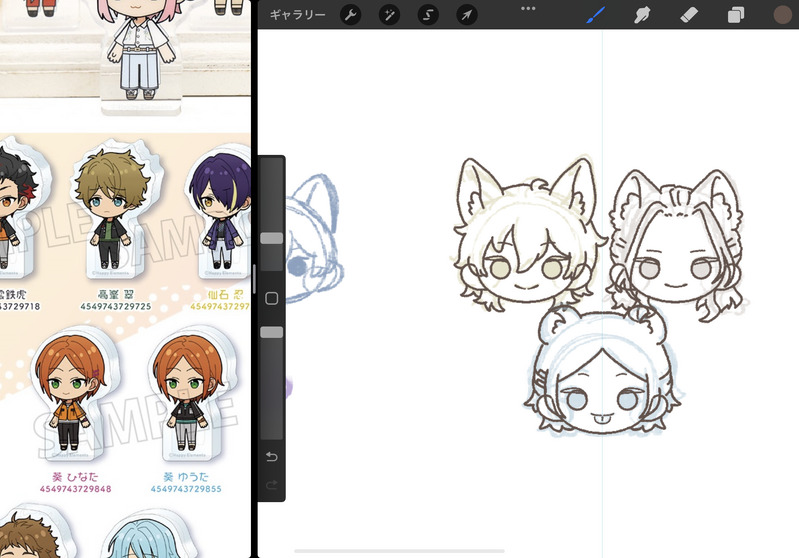Open the Actions wrench menu
799x558 pixels.
351,15
